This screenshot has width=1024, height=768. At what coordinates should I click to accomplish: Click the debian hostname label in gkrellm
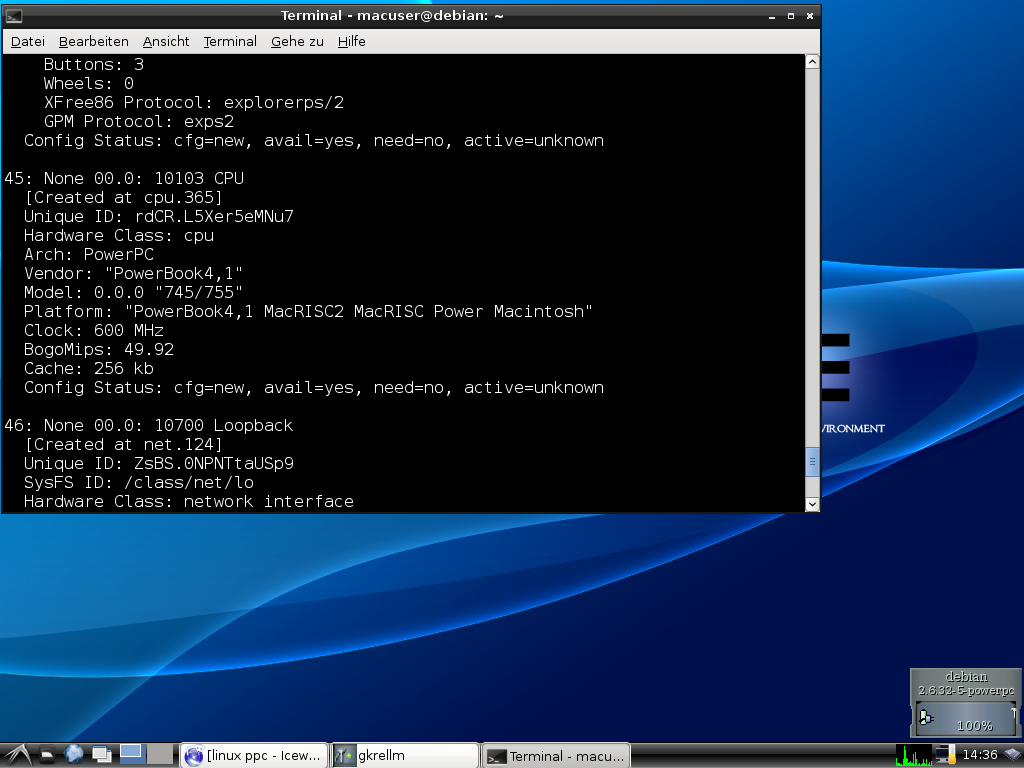(967, 677)
